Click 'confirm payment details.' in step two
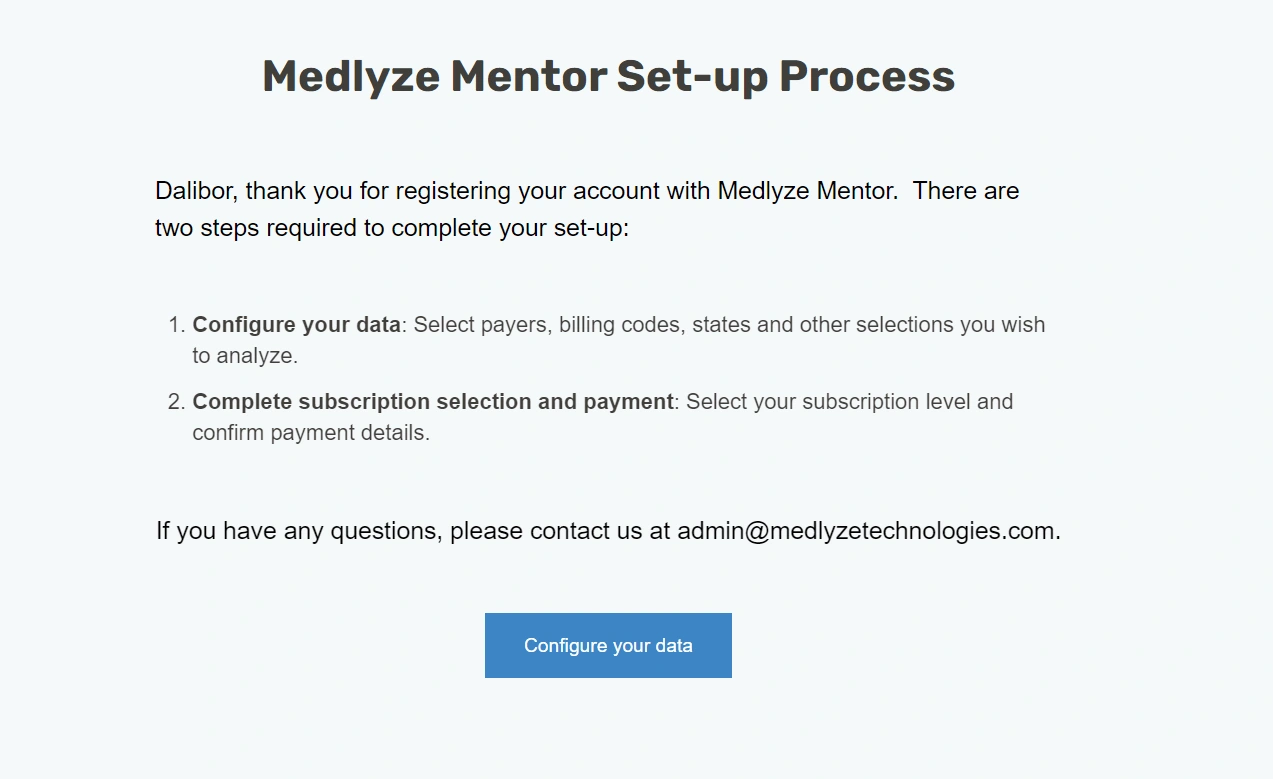The image size is (1273, 779). pyautogui.click(x=311, y=433)
